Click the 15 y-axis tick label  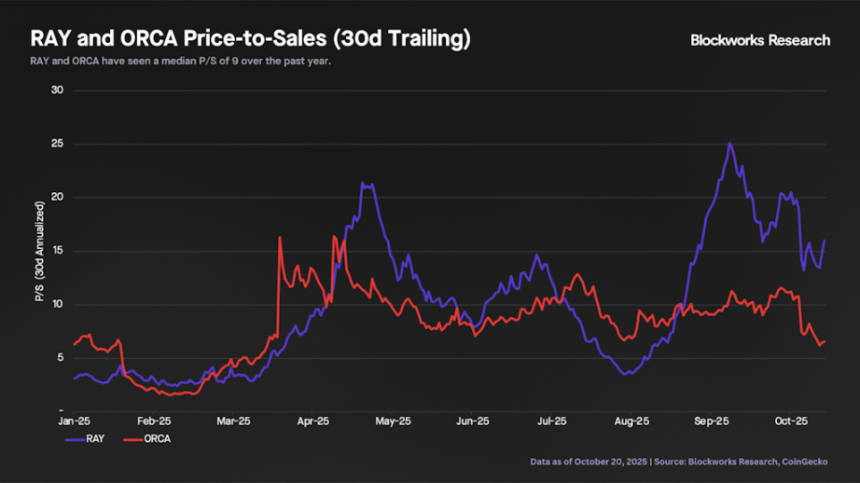(57, 250)
